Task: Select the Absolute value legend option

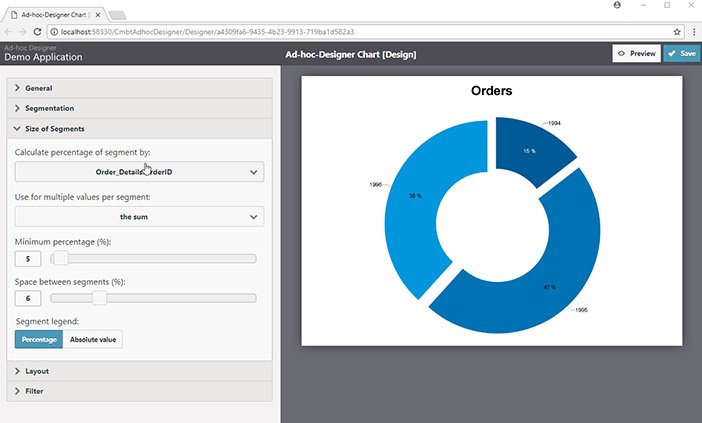Action: [93, 339]
